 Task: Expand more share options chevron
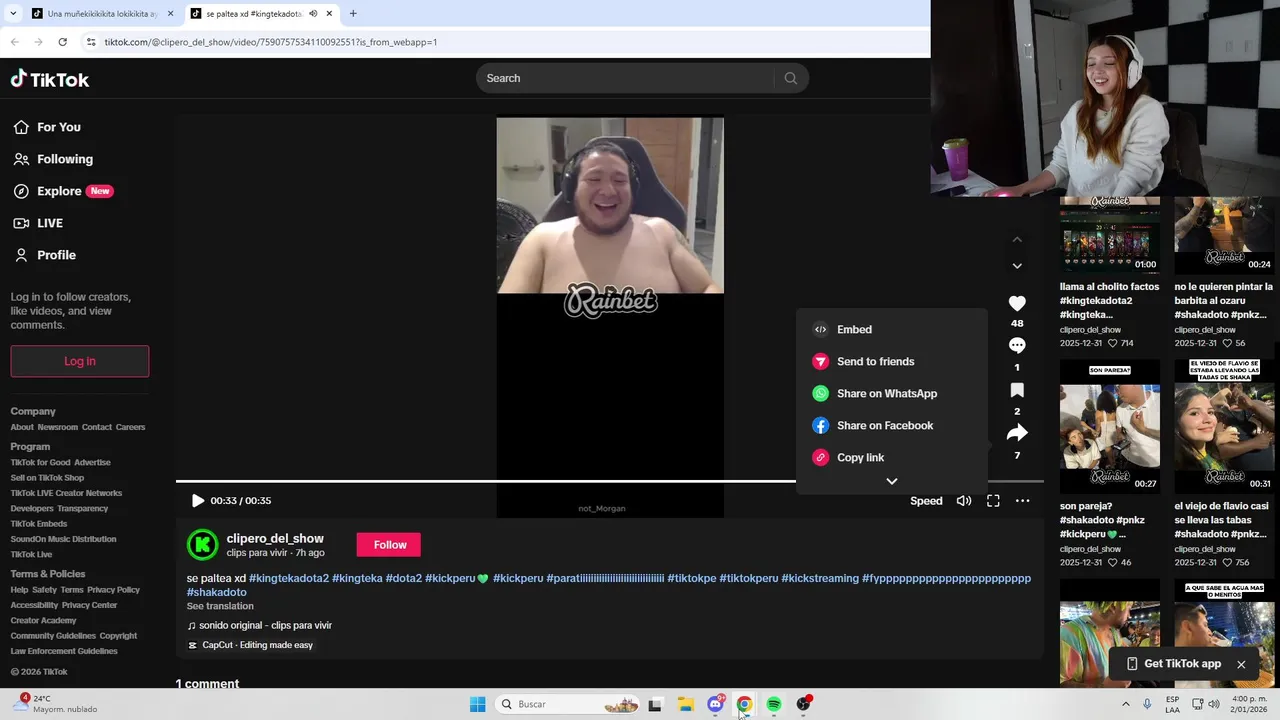pos(892,481)
